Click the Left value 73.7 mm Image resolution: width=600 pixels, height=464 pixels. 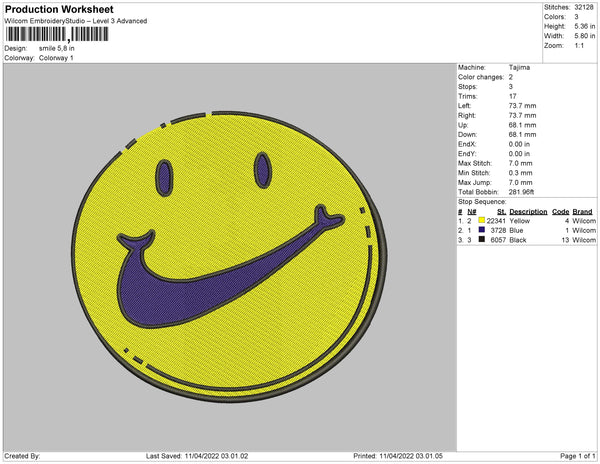522,106
